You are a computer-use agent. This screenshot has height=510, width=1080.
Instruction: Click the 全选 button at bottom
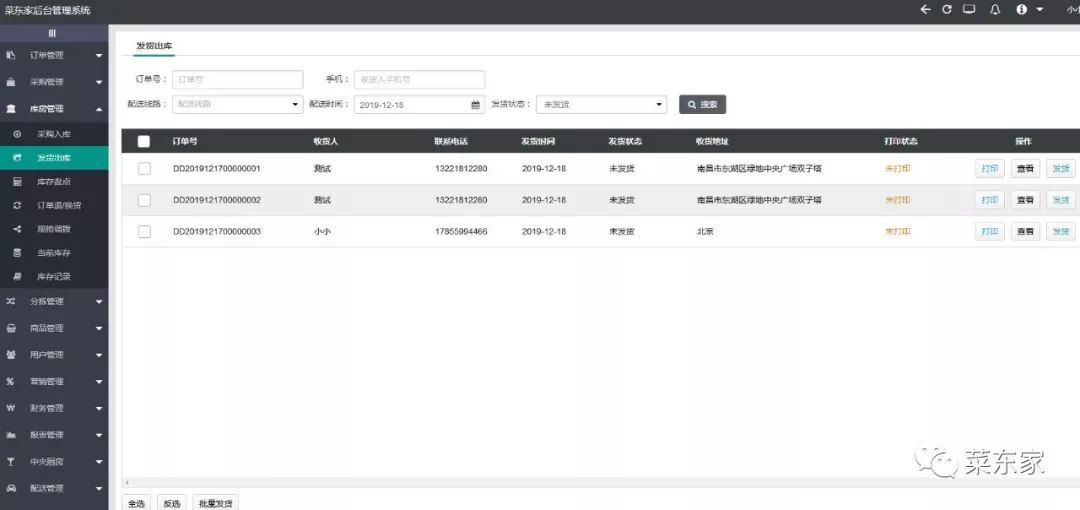136,502
